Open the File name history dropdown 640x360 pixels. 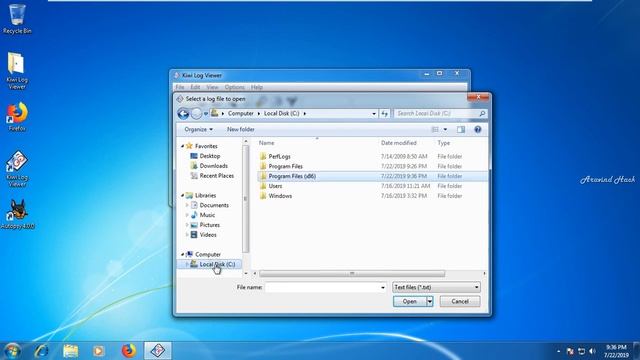tap(382, 287)
